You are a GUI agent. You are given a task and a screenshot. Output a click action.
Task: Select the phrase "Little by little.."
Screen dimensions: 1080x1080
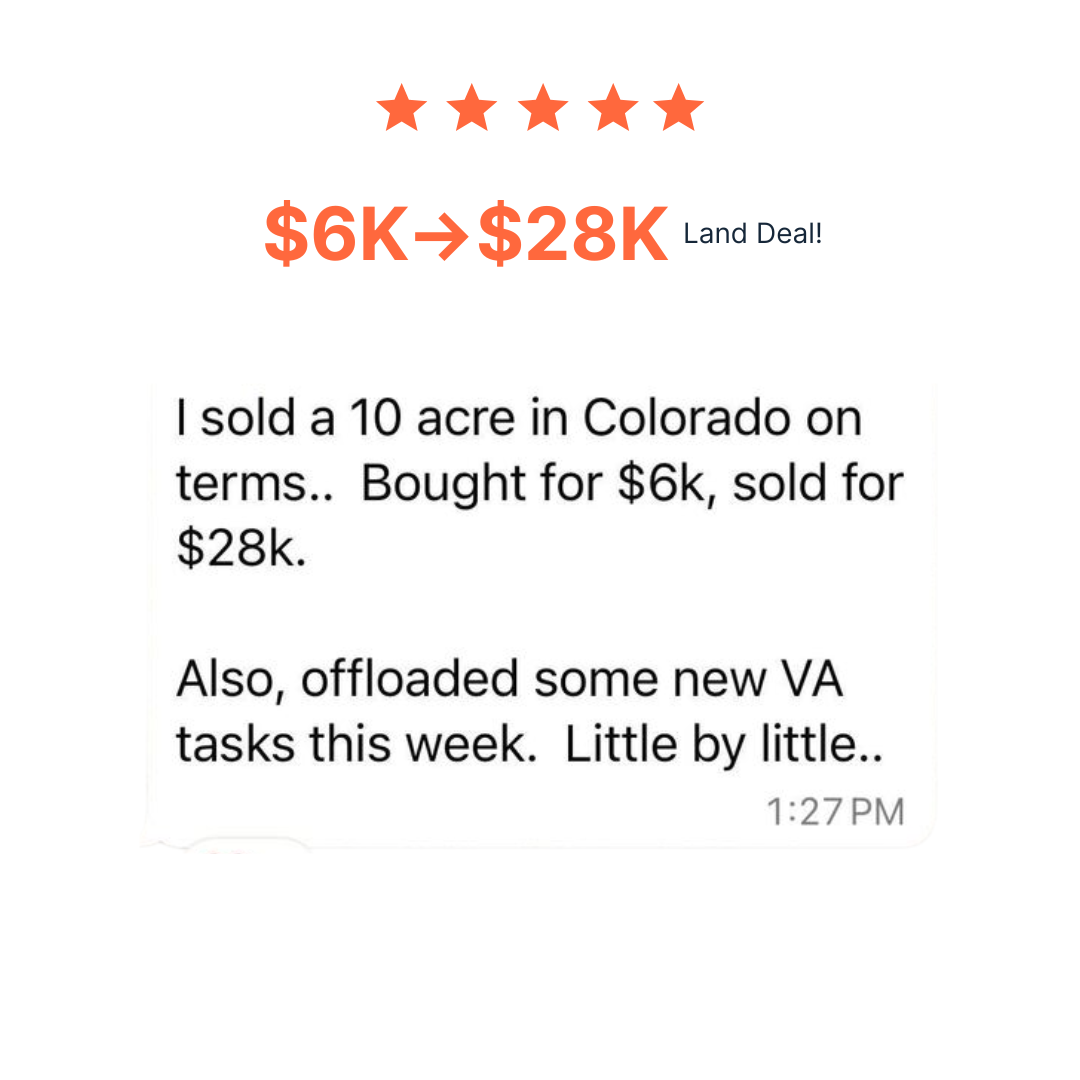point(725,746)
